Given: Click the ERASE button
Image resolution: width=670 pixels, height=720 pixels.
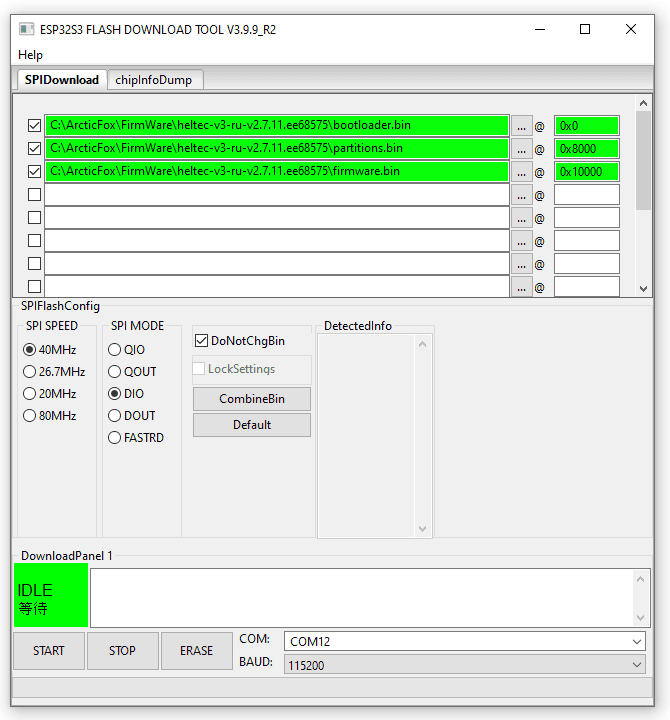Looking at the screenshot, I should tap(197, 651).
